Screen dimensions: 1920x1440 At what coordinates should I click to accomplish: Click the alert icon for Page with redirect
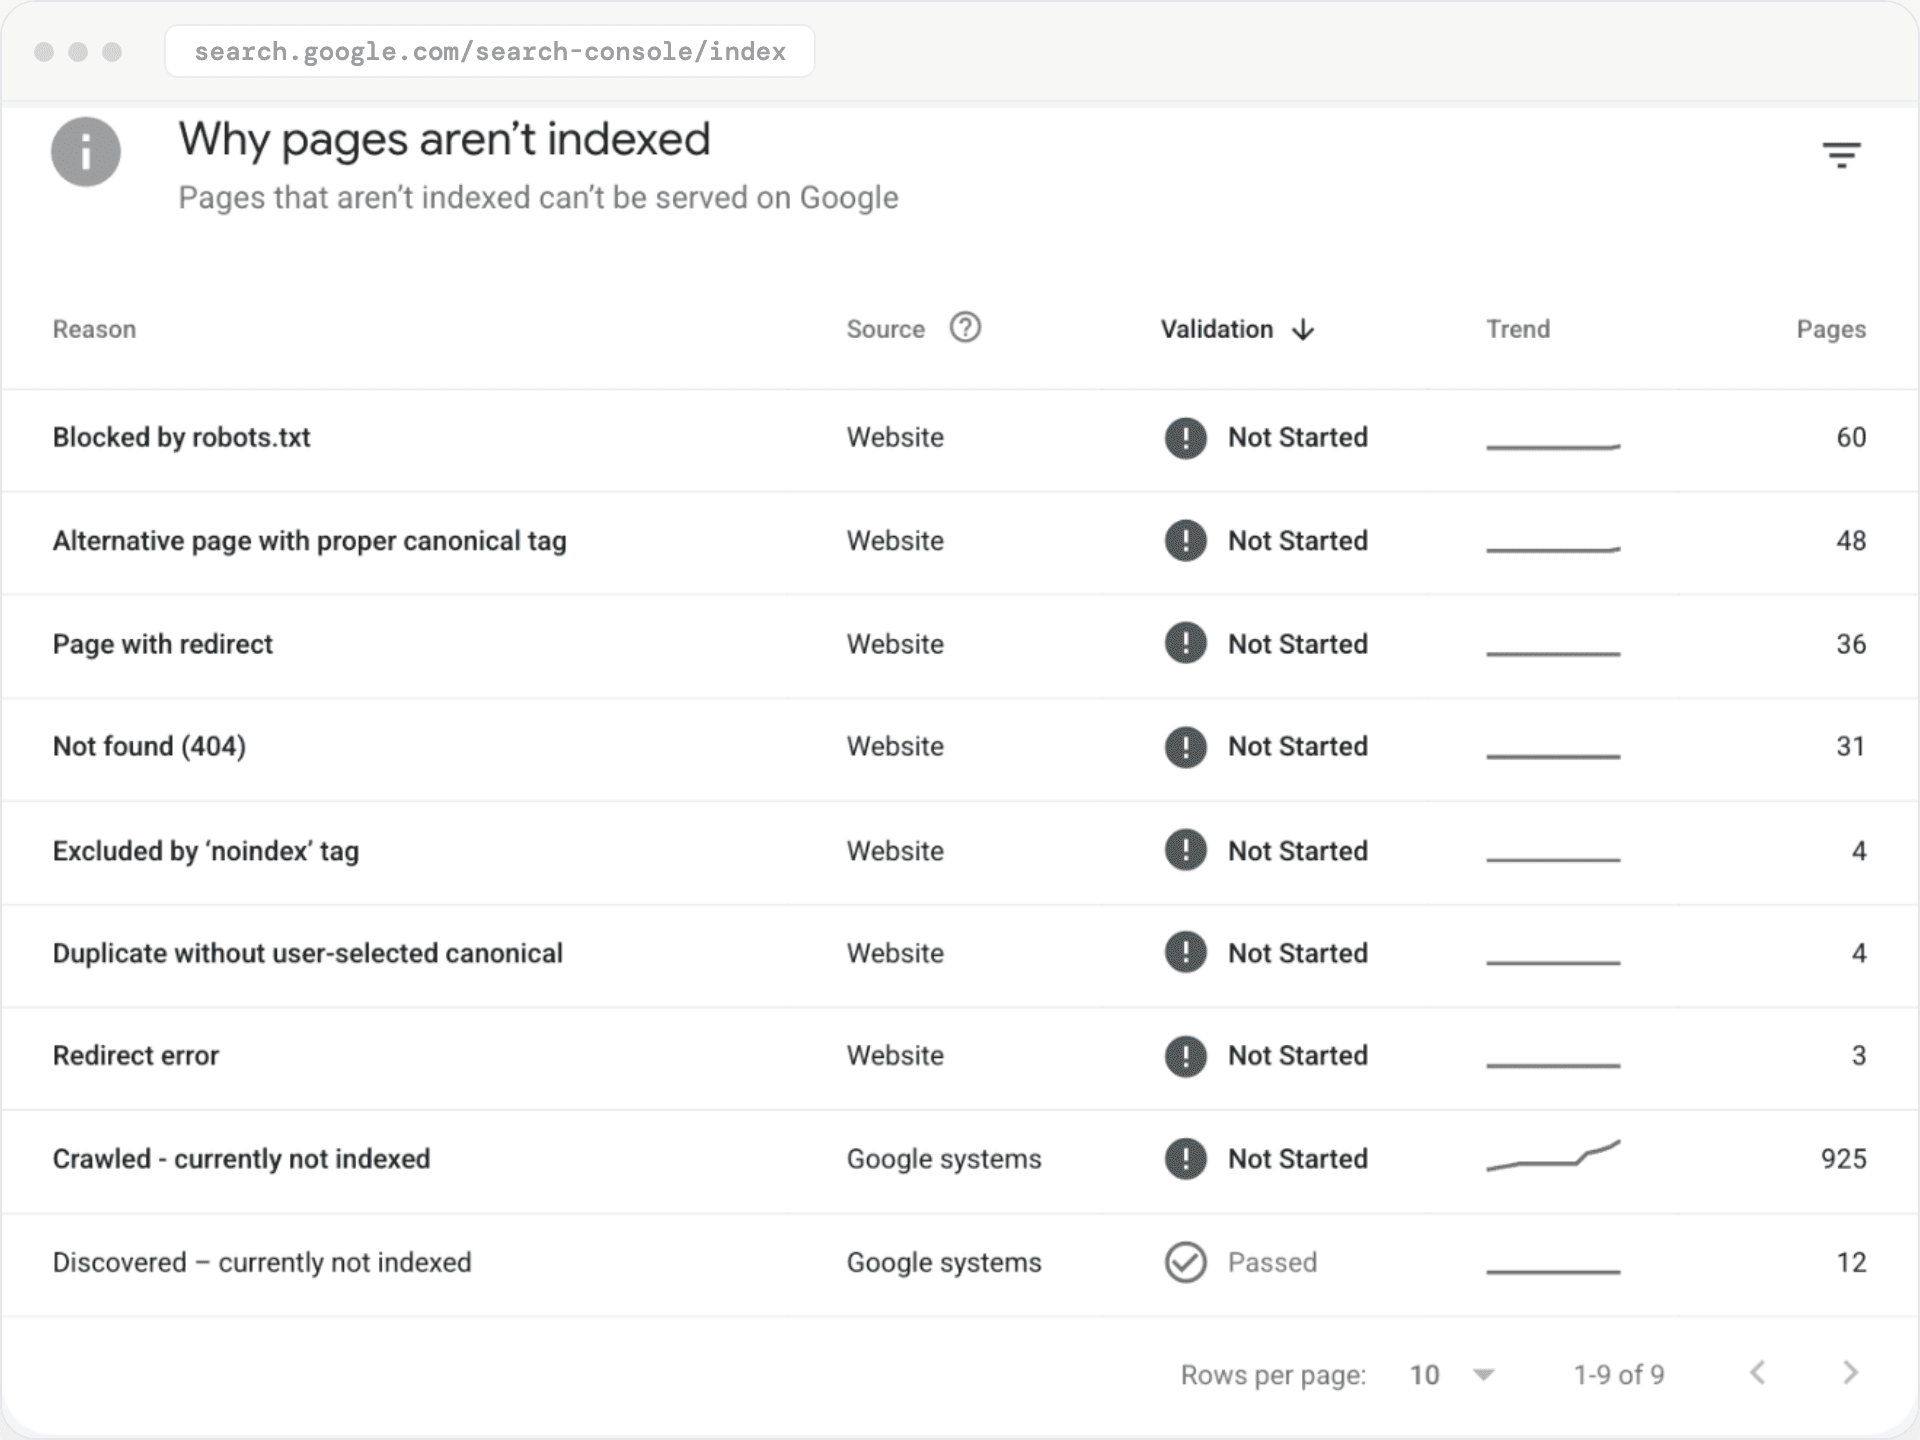1185,644
